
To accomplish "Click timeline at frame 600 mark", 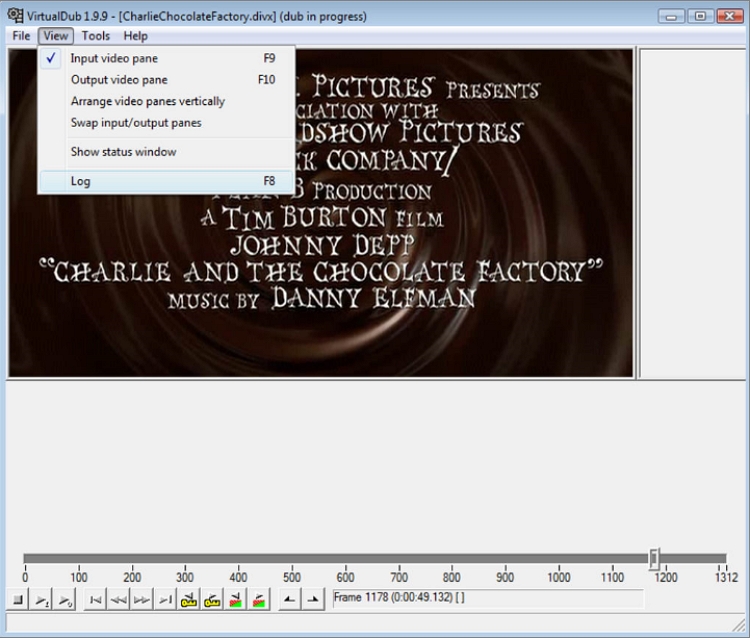I will 345,558.
